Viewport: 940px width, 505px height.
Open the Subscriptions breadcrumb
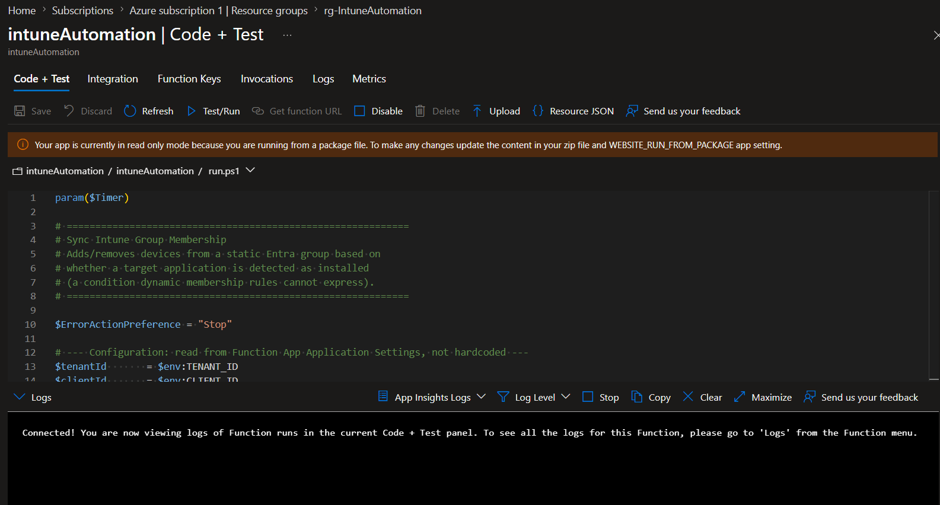pyautogui.click(x=82, y=10)
